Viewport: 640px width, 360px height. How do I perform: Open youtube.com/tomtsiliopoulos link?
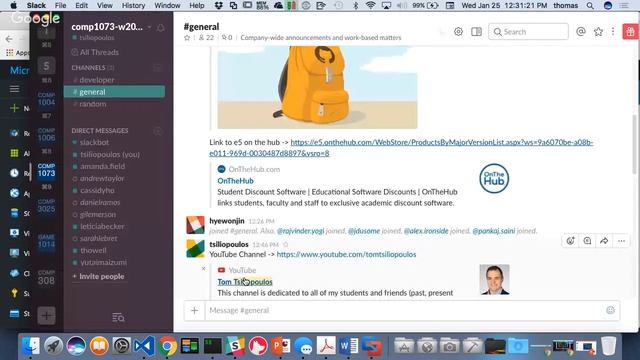tap(347, 254)
